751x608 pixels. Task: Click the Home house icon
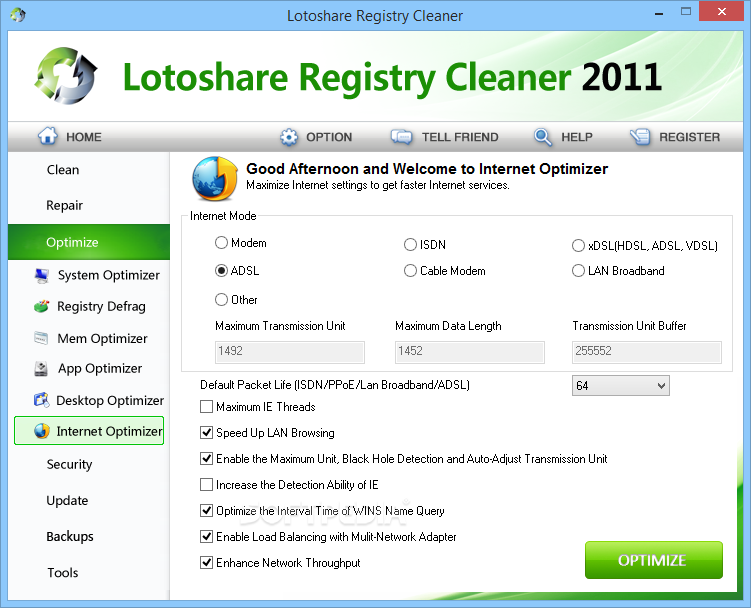(48, 137)
